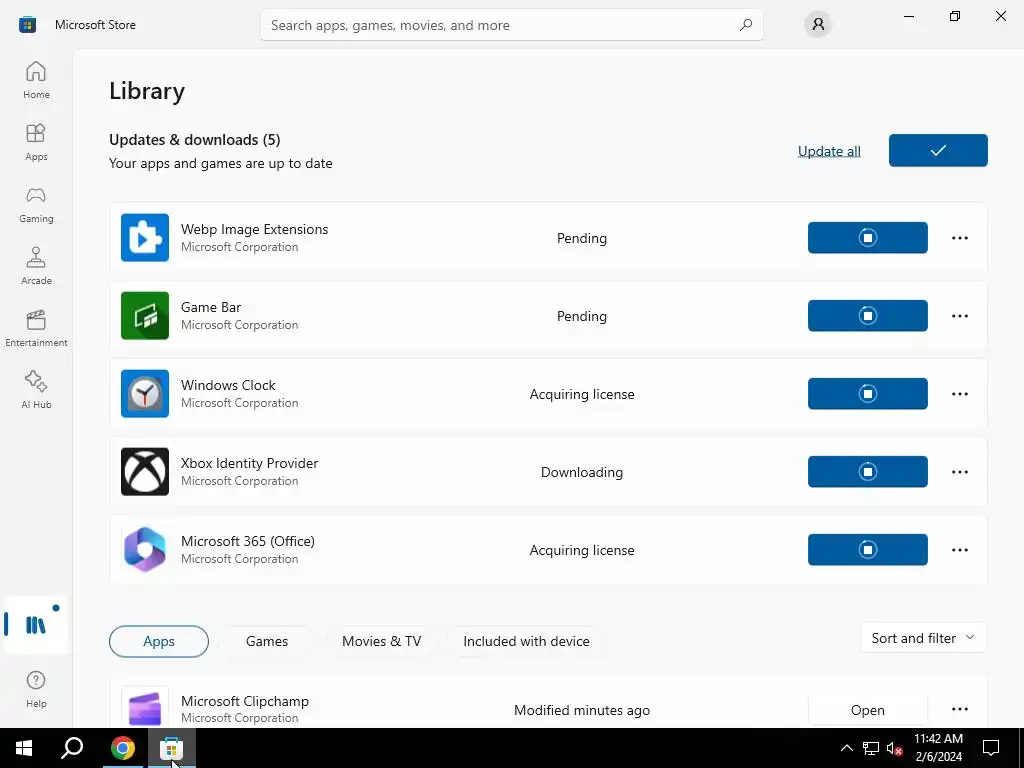This screenshot has height=768, width=1024.
Task: Expand the Sort and filter dropdown
Action: tap(923, 638)
